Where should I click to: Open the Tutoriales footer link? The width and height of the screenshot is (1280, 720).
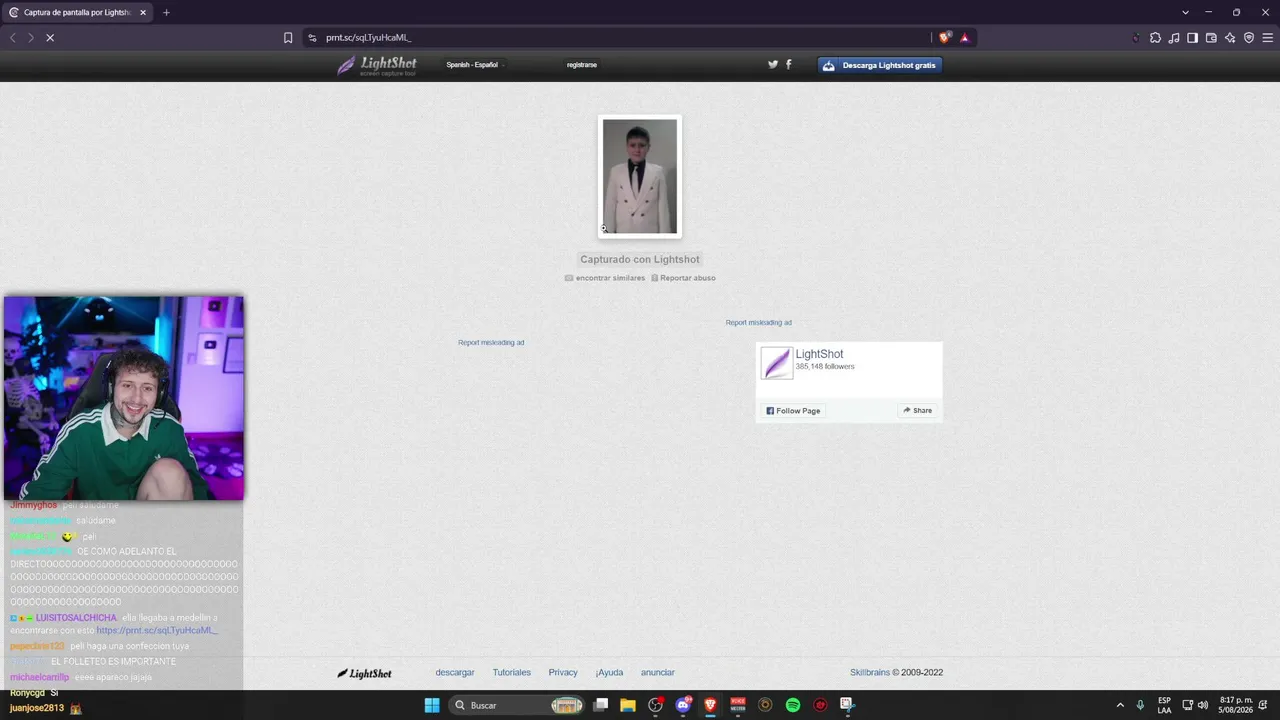click(512, 673)
